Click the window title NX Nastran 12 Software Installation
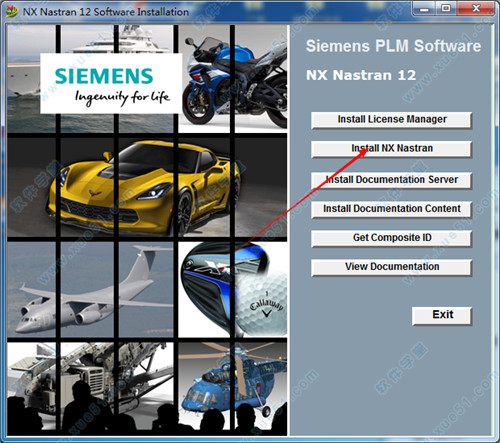 pos(106,12)
